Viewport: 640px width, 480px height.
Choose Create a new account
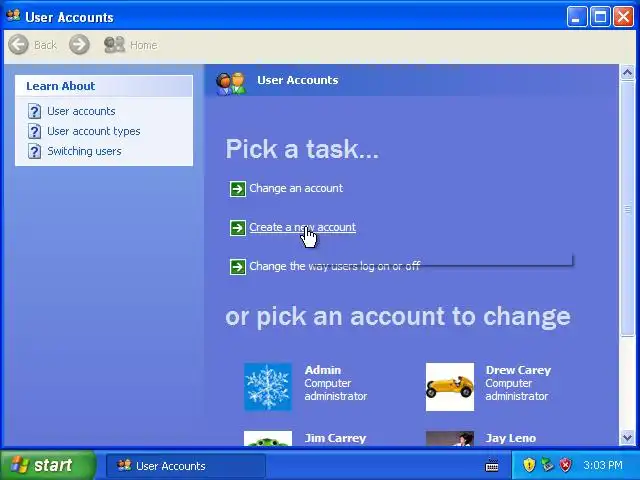302,227
